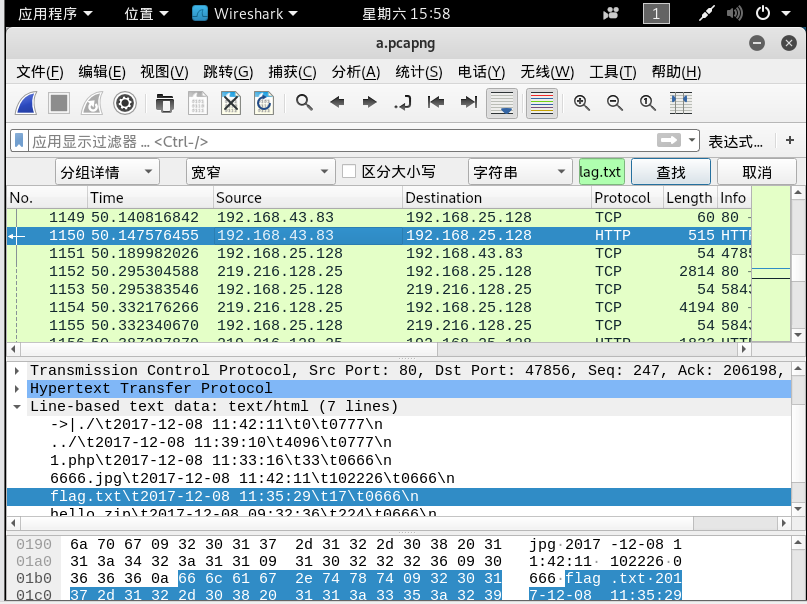
Task: Zoom in on packet text
Action: pyautogui.click(x=582, y=103)
